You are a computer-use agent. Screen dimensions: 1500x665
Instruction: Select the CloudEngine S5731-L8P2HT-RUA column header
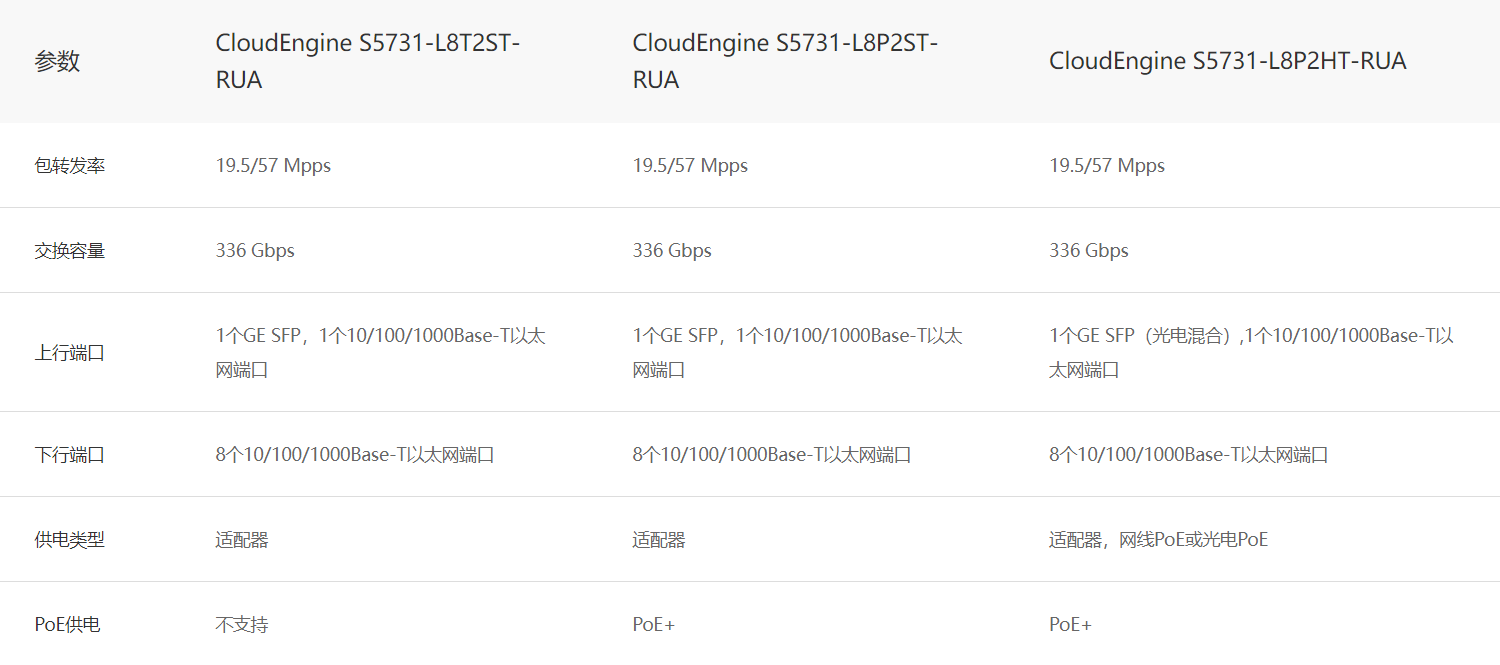click(1227, 62)
